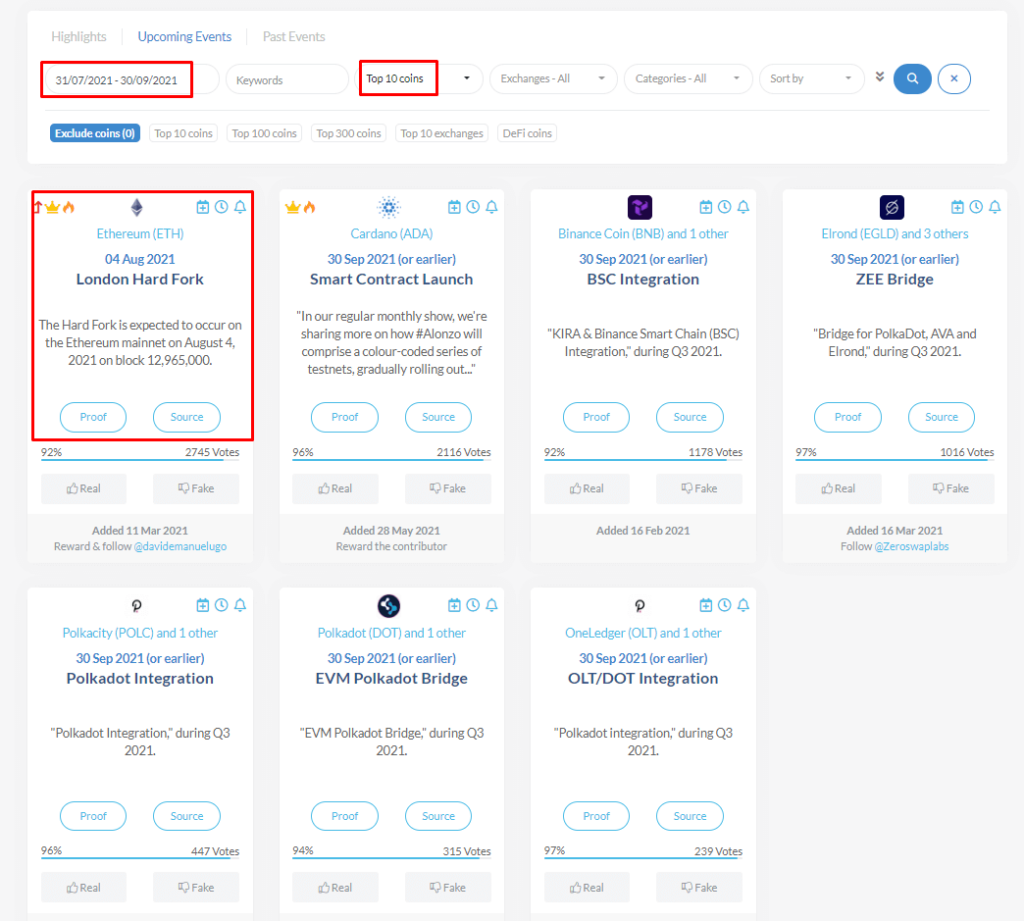Add the Cardano Smart Contract Launch to calendar

tap(454, 207)
